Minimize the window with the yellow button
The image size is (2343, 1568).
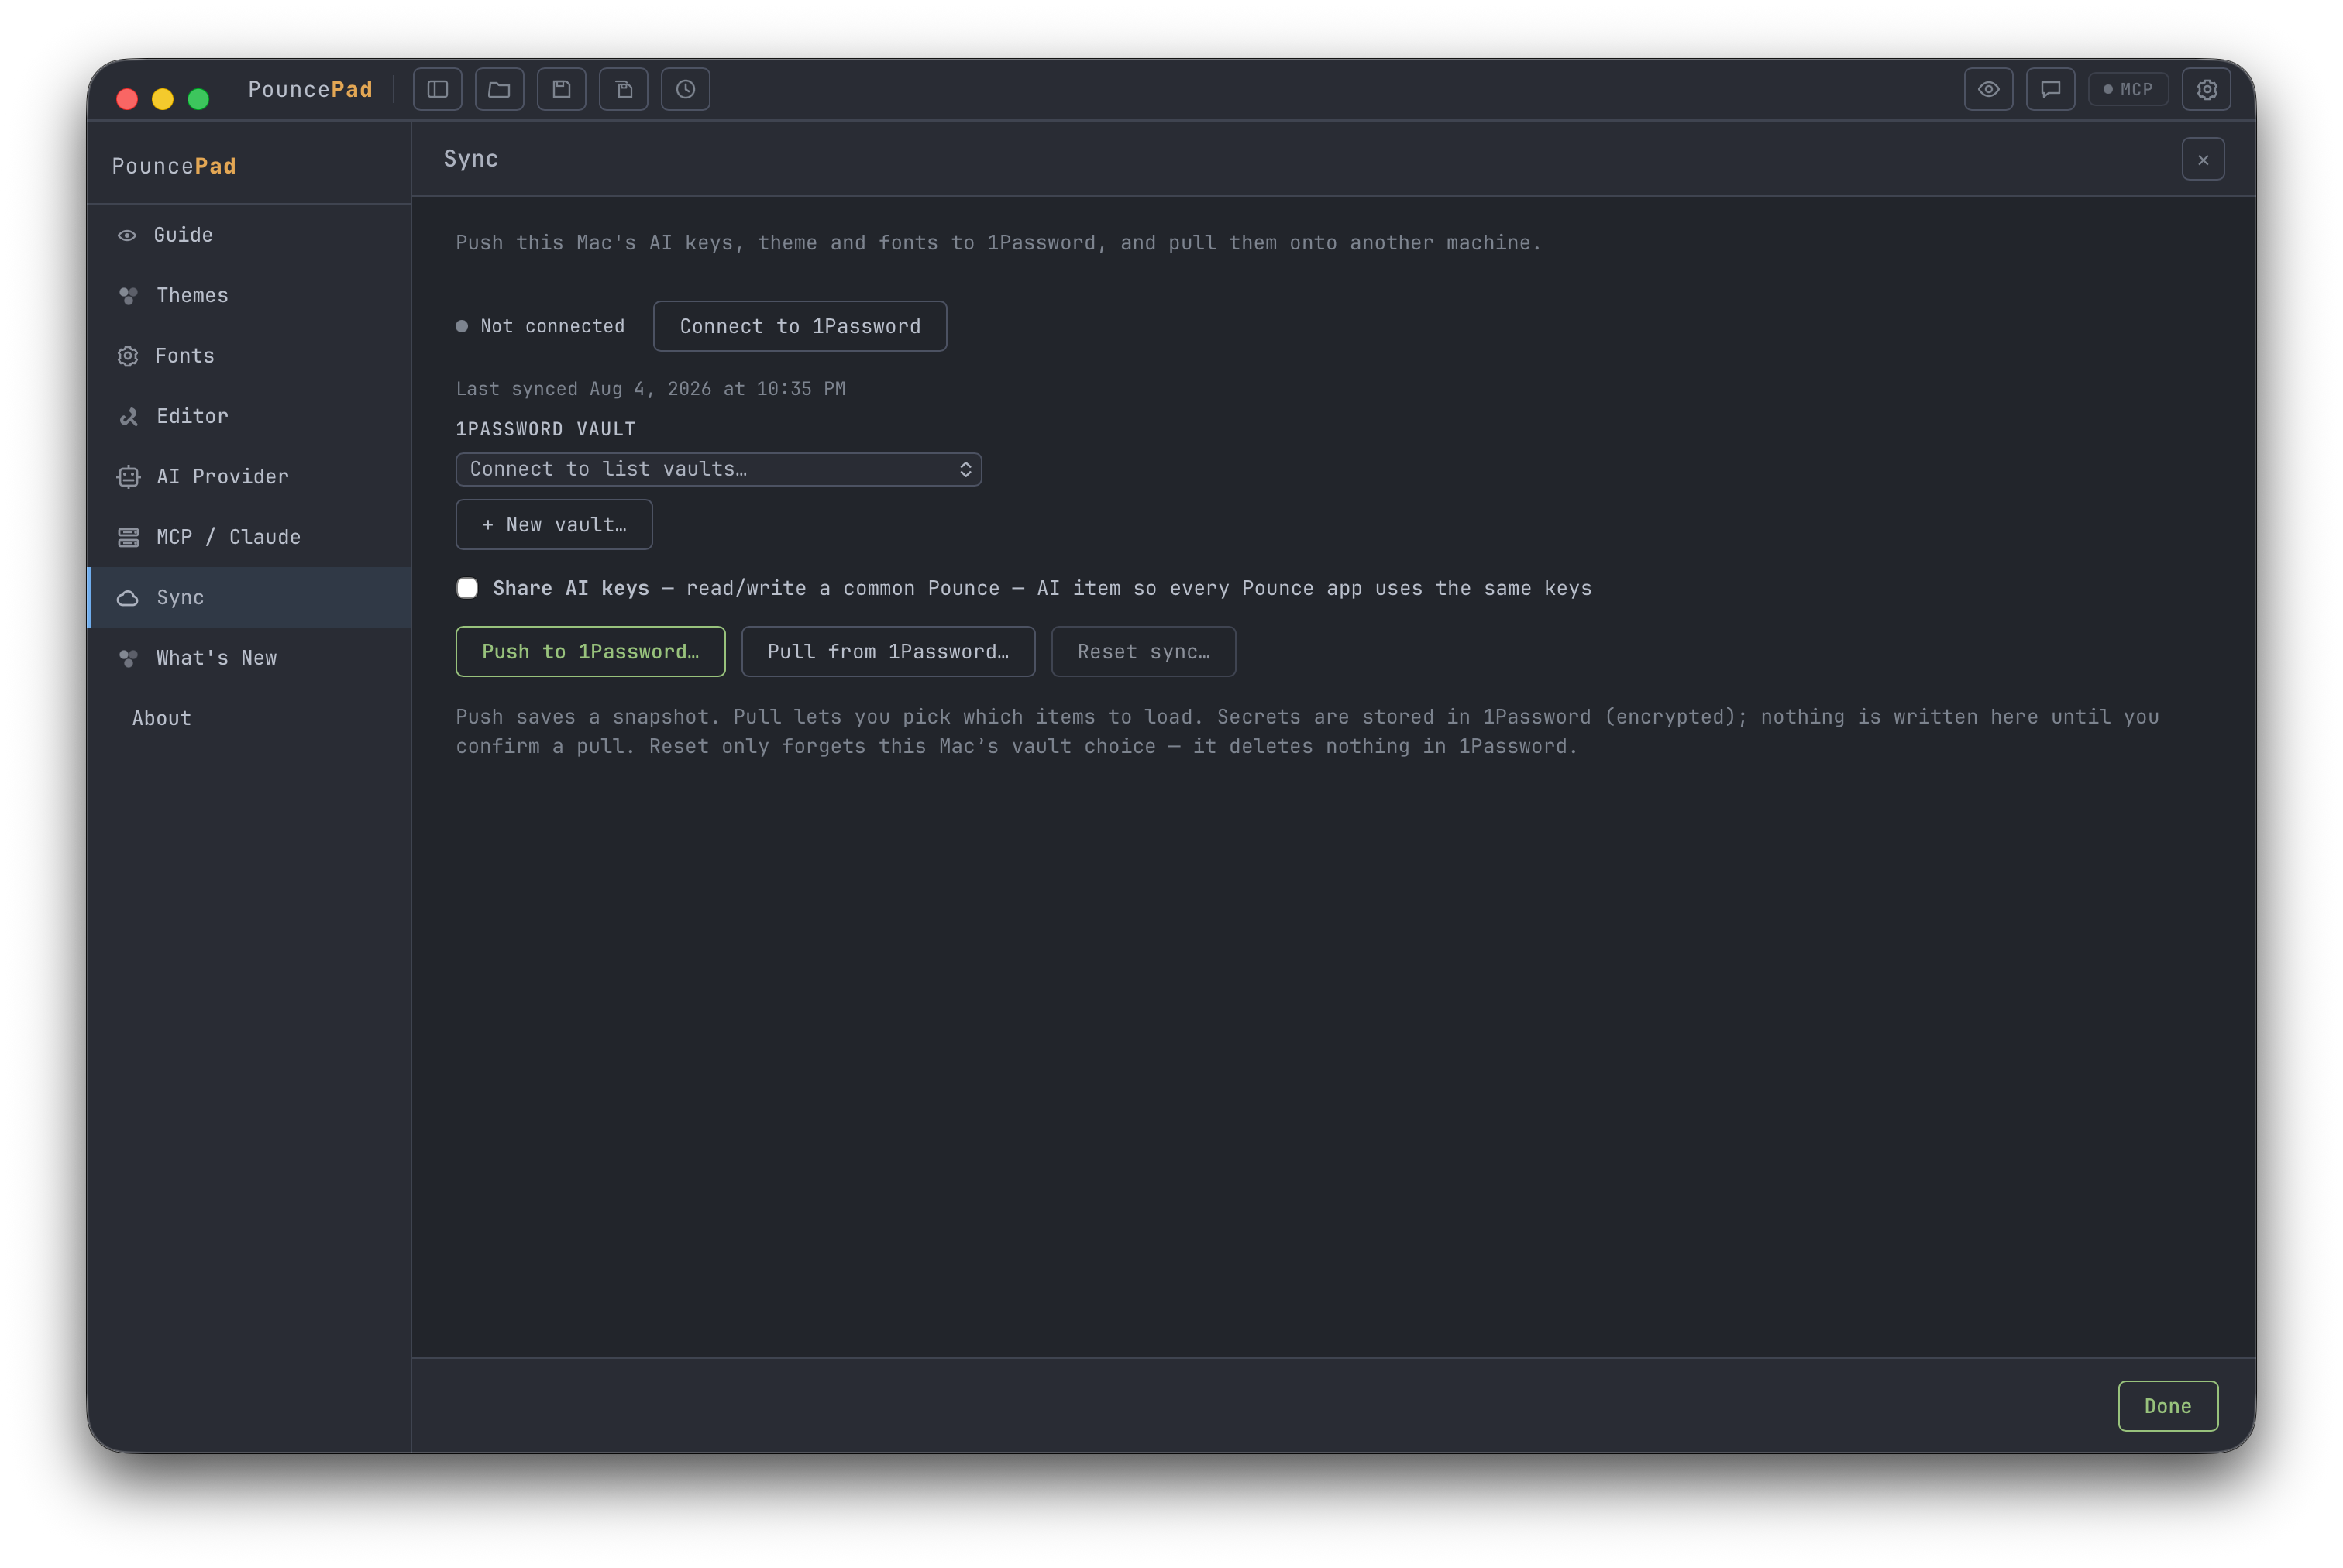click(162, 99)
